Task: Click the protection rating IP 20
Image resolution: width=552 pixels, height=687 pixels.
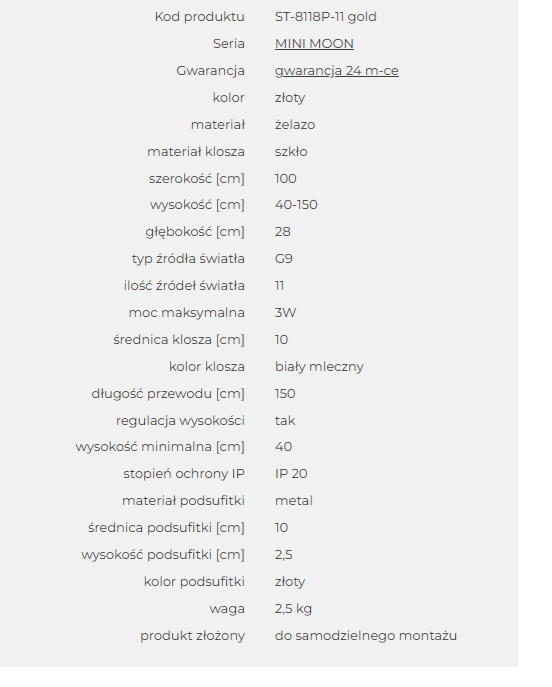Action: (291, 474)
